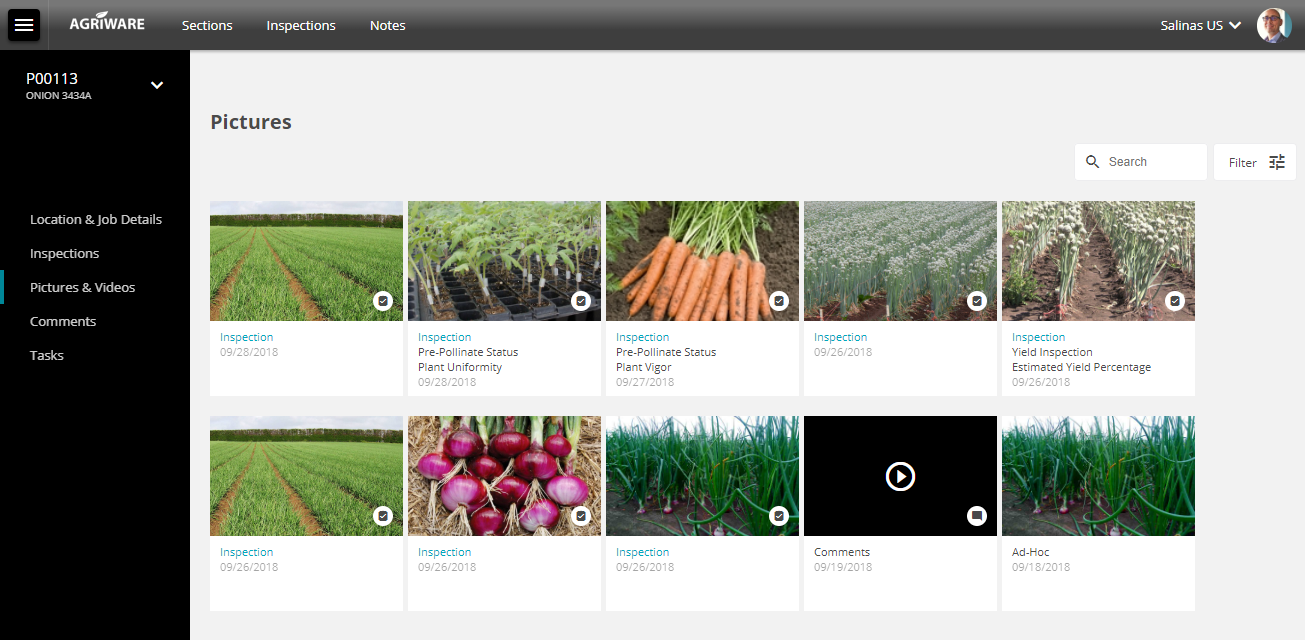Toggle the selection checkmark on the carrot photo
This screenshot has width=1305, height=640.
tap(779, 300)
